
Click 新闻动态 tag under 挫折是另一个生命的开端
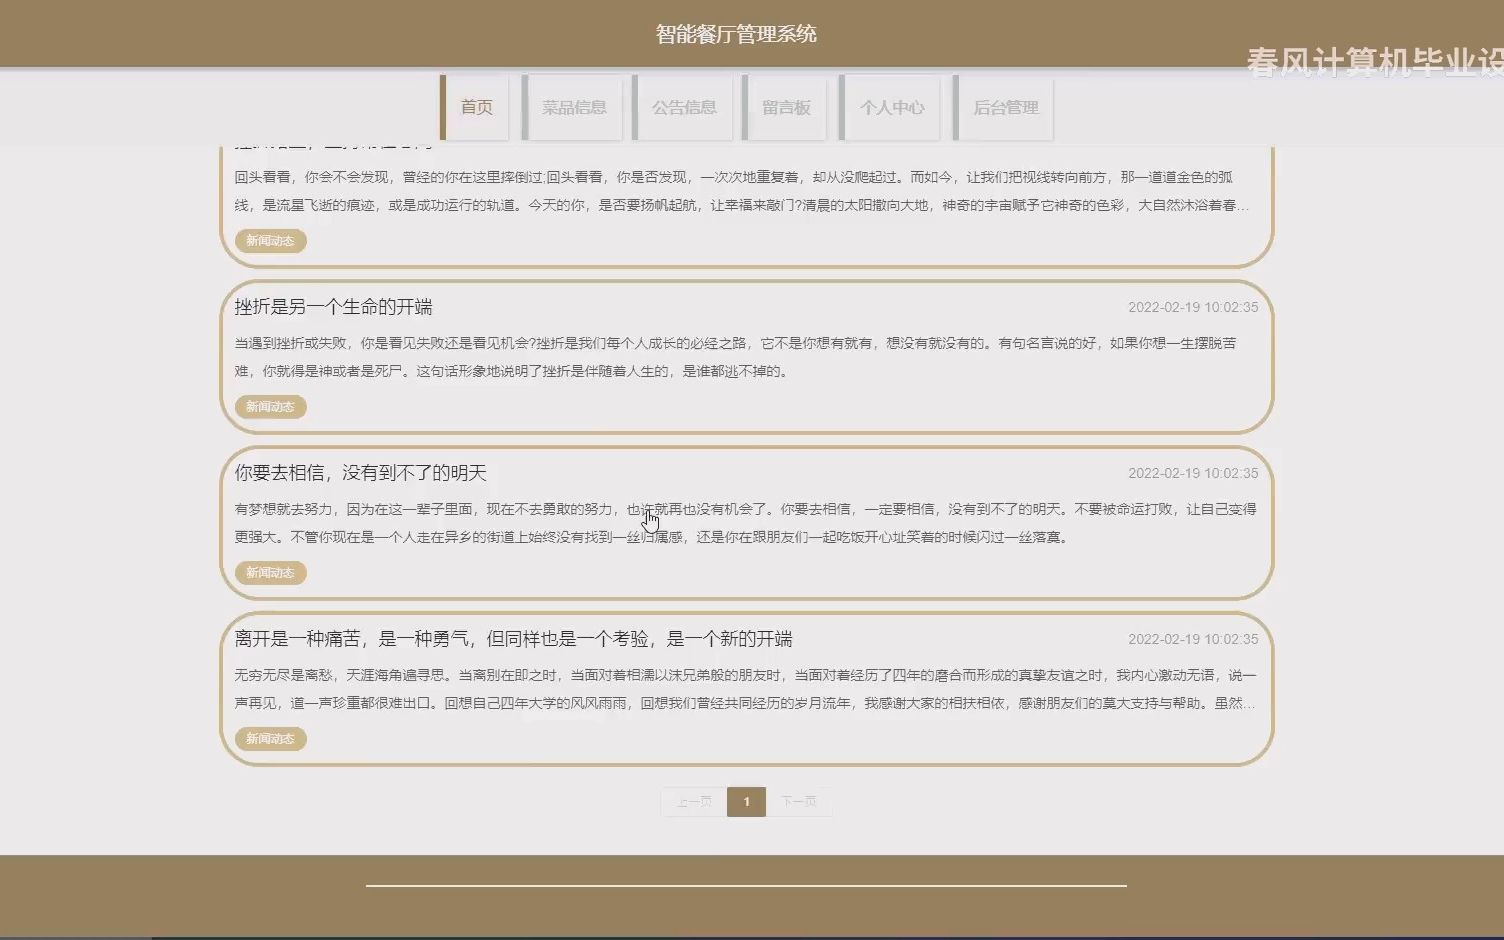click(x=270, y=407)
